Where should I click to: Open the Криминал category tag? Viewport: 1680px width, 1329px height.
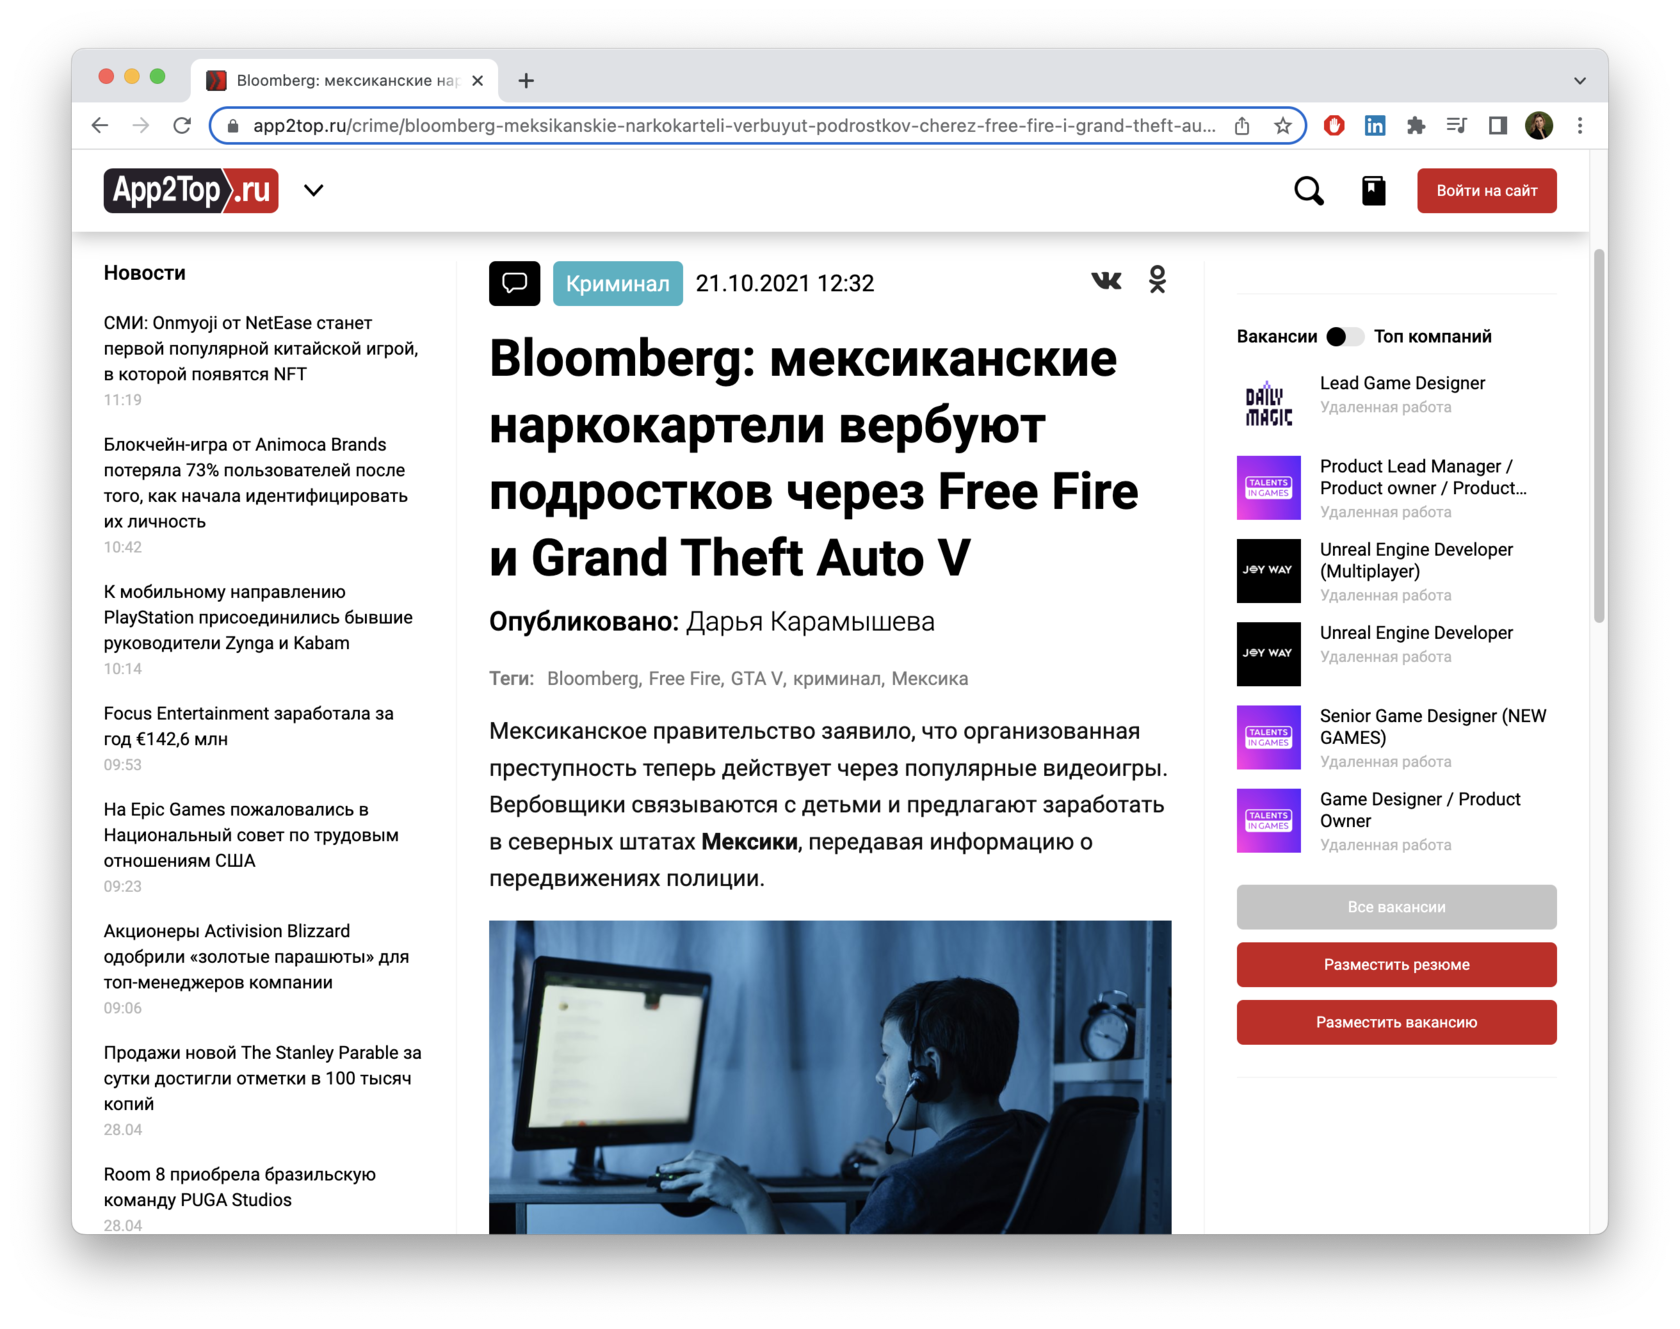coord(617,284)
